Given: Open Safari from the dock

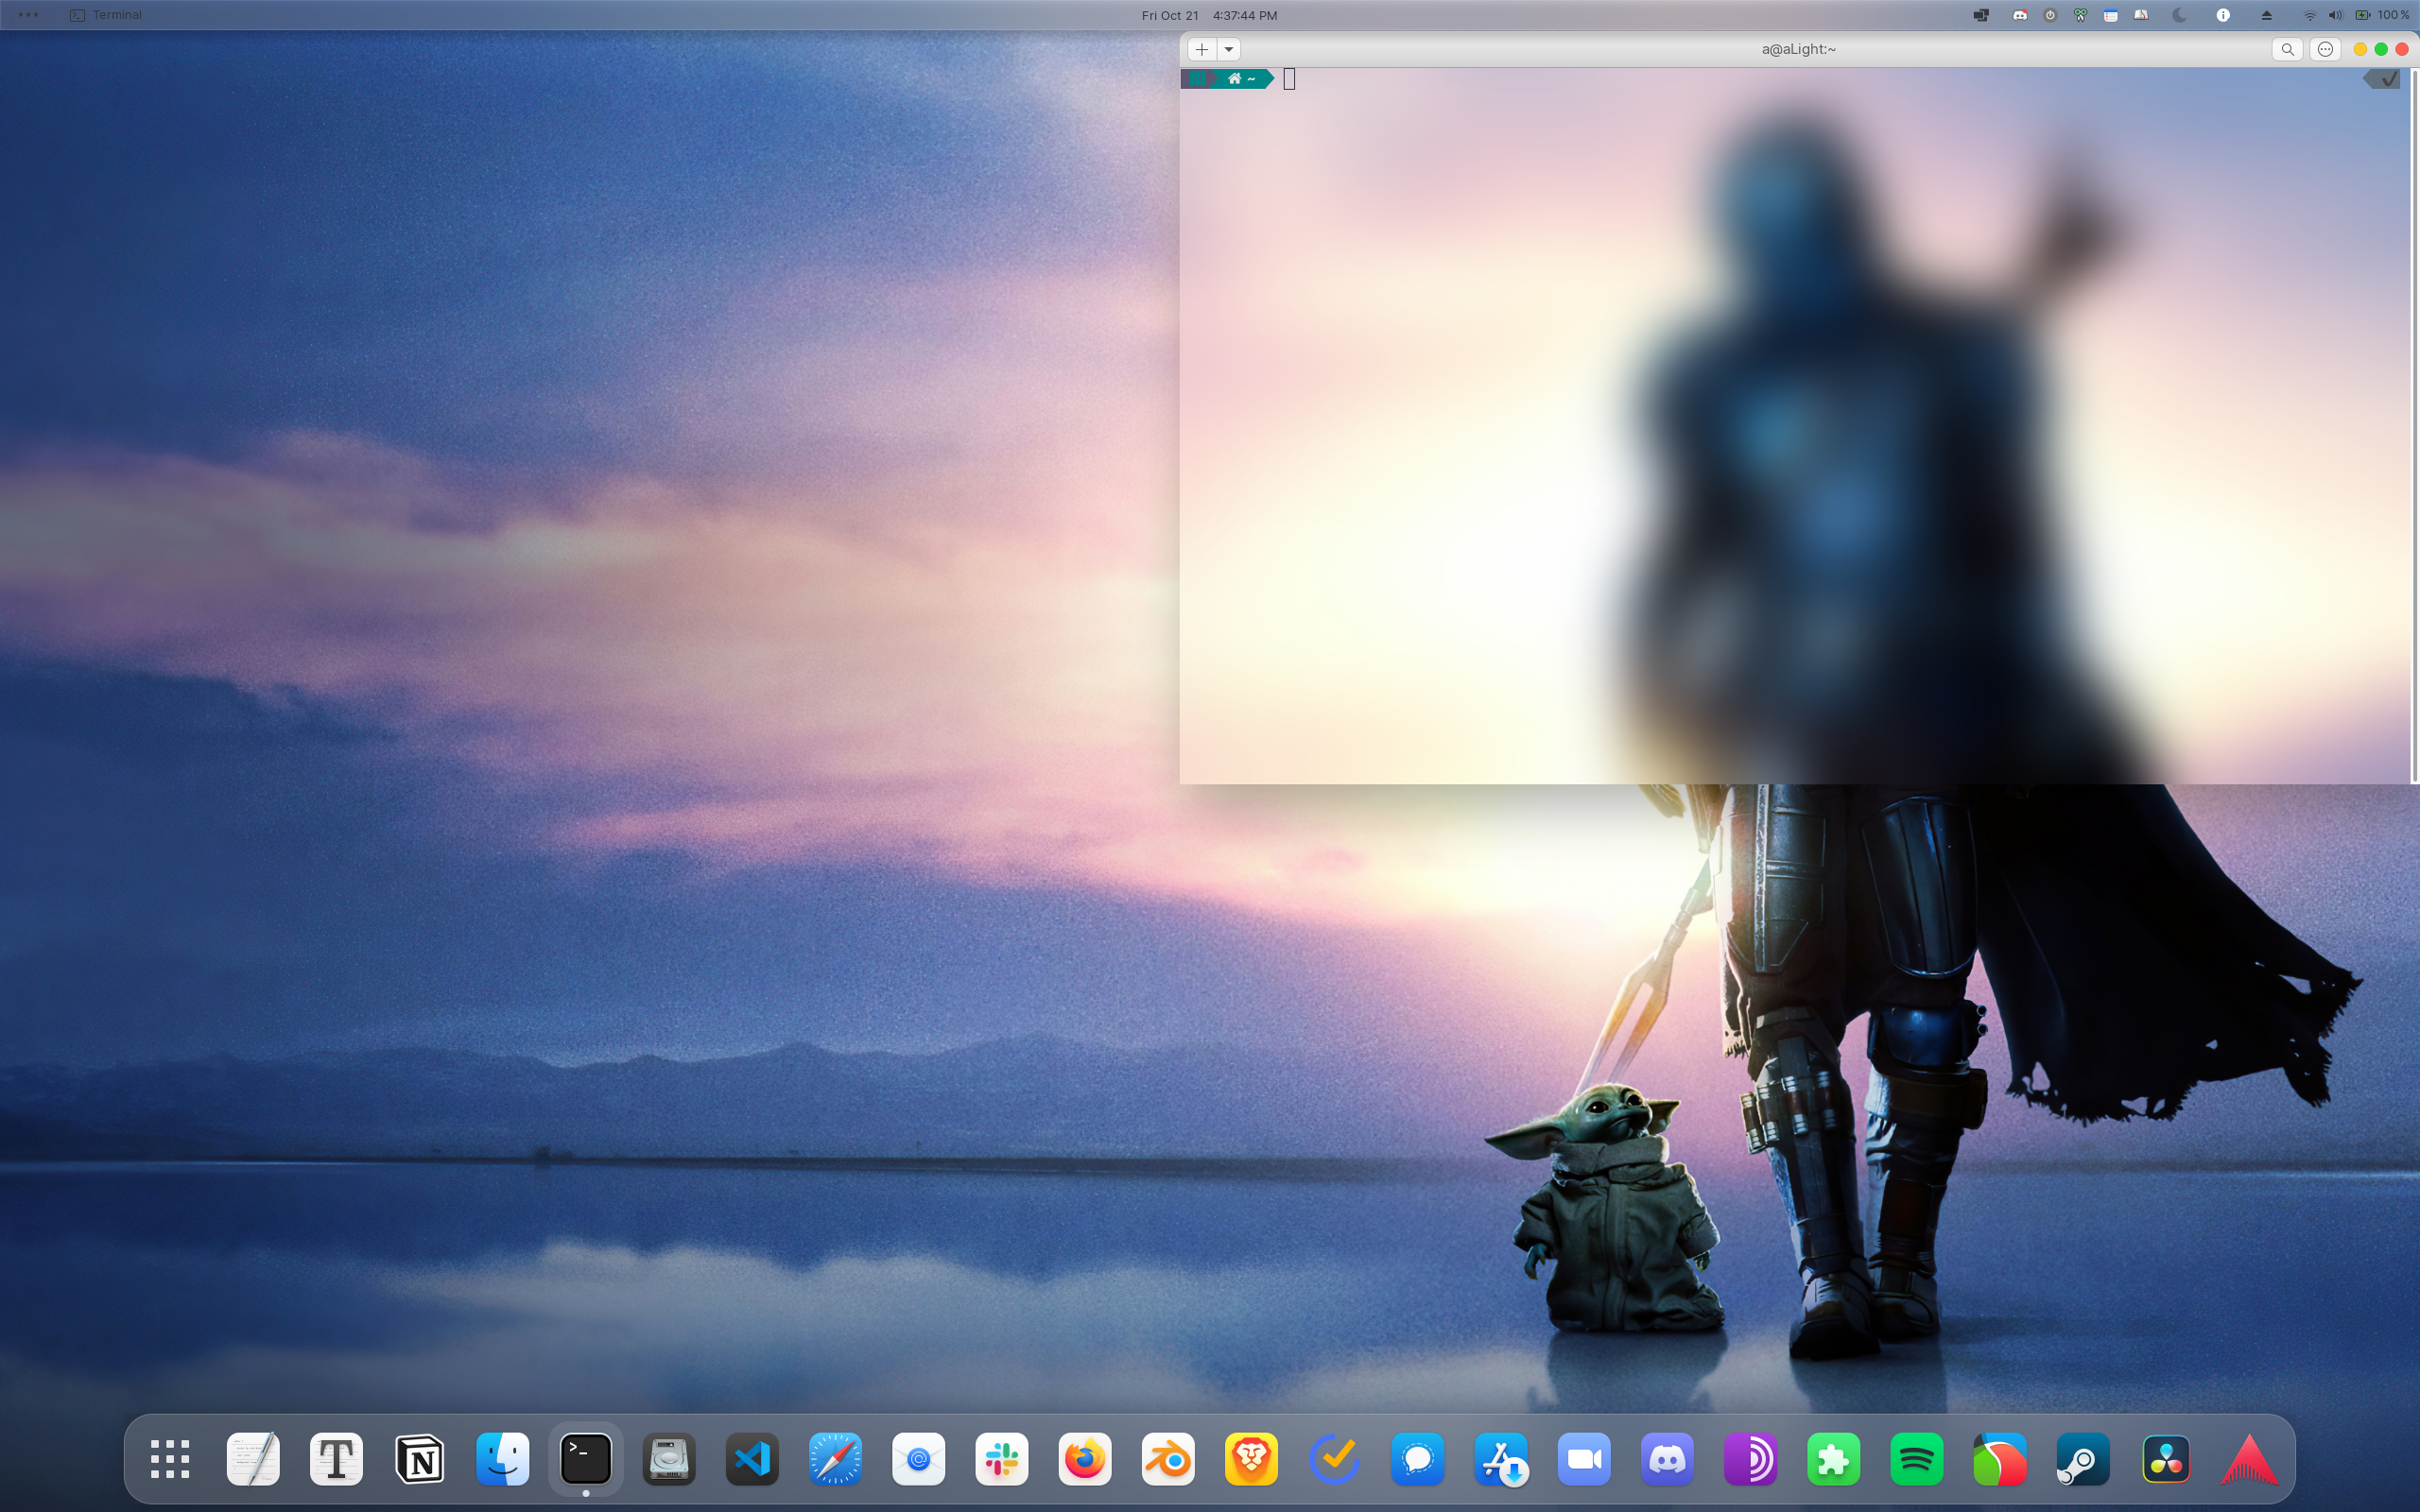Looking at the screenshot, I should pyautogui.click(x=836, y=1459).
